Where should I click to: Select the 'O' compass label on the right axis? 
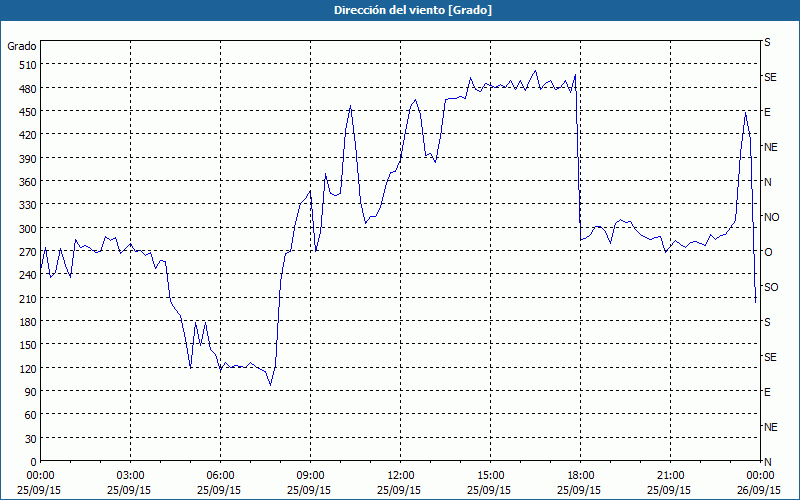coord(768,252)
